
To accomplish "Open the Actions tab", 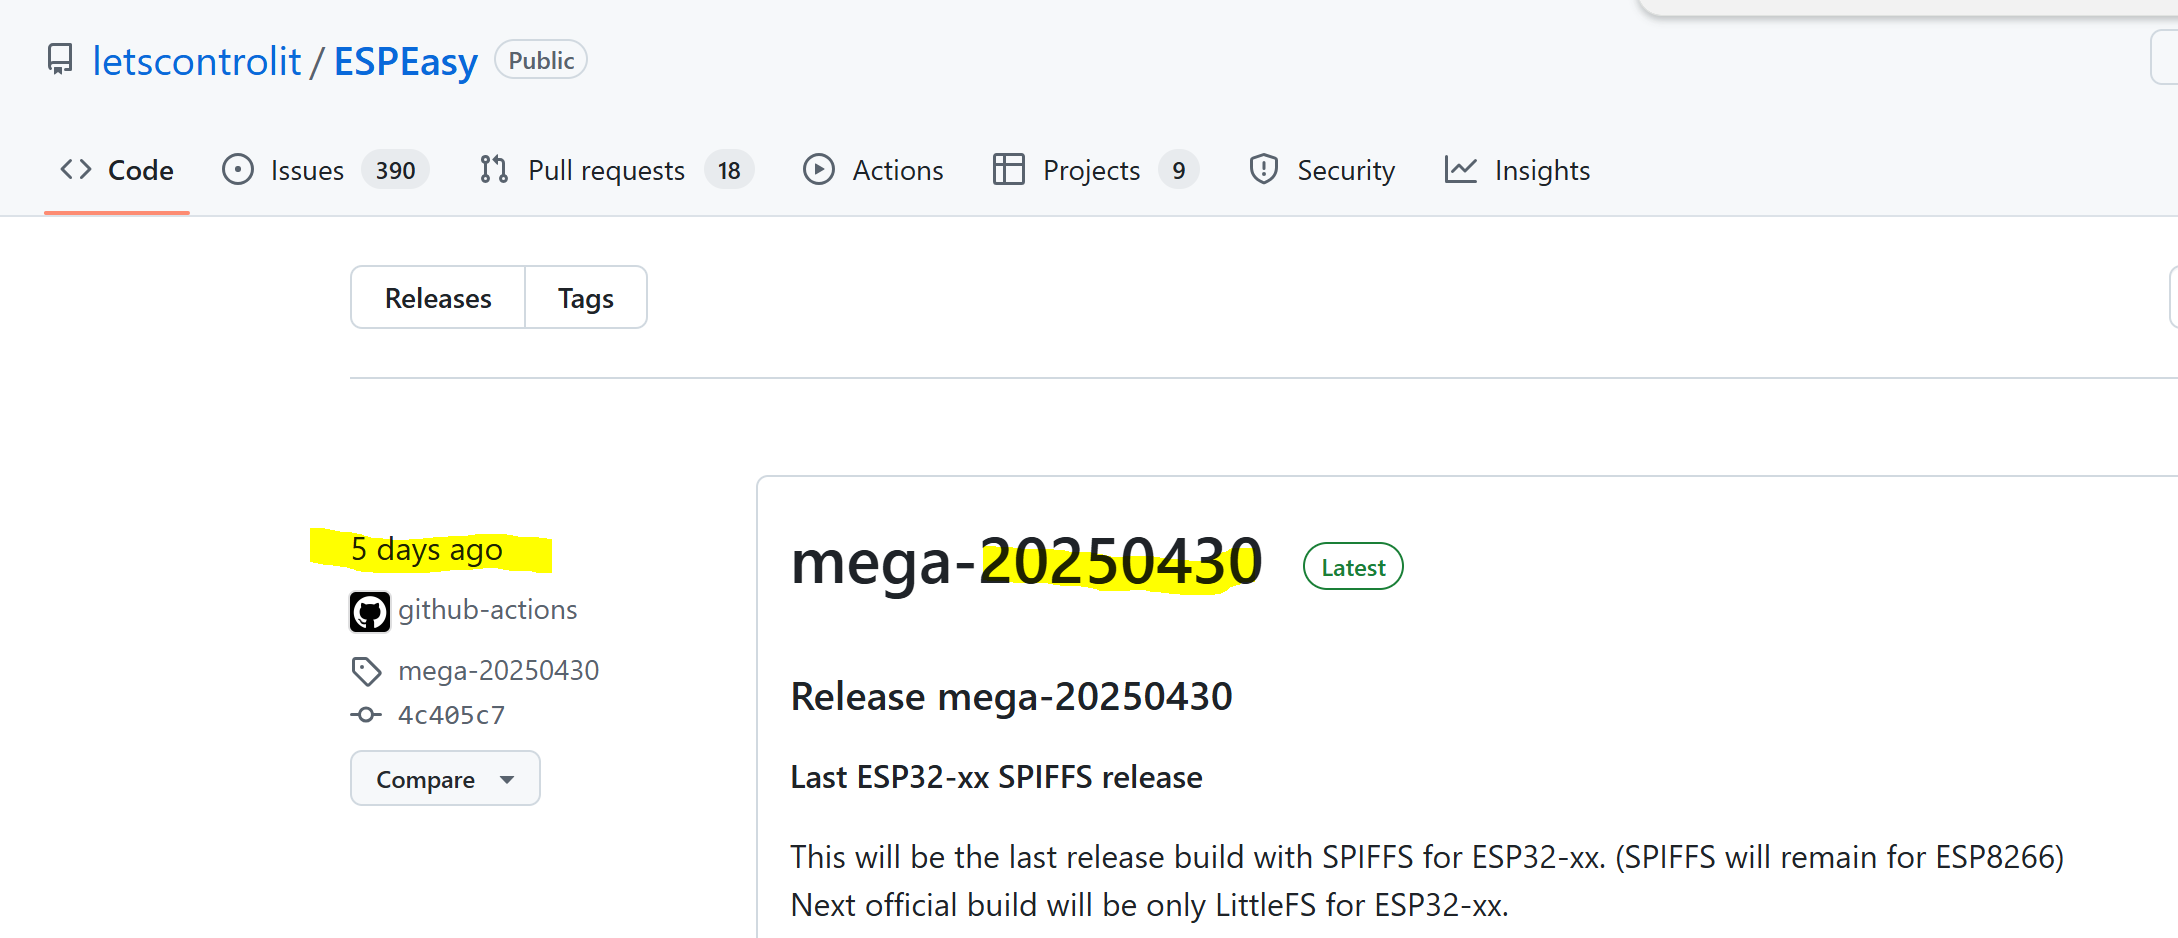I will 873,170.
